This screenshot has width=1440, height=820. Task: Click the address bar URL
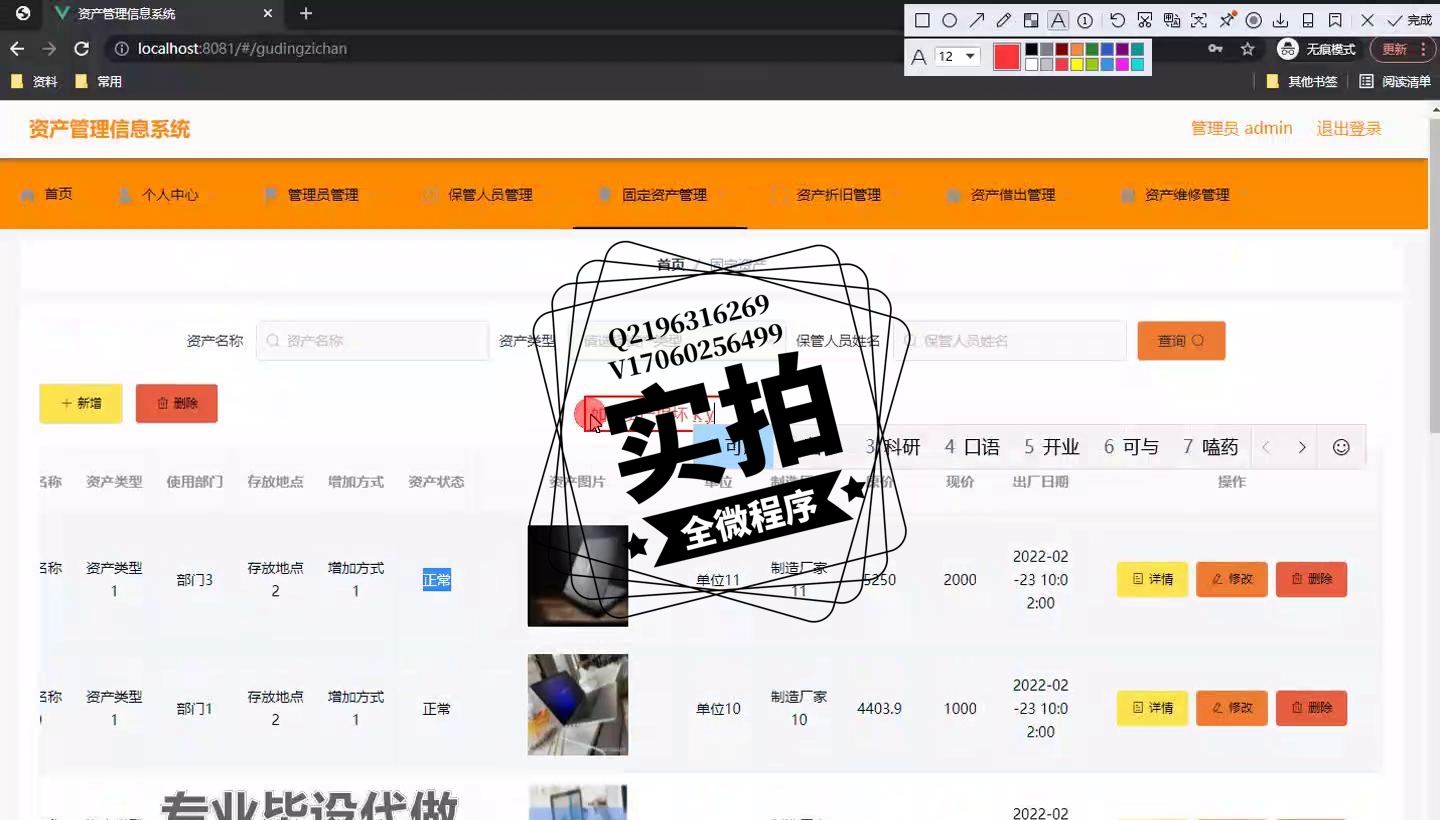point(242,48)
